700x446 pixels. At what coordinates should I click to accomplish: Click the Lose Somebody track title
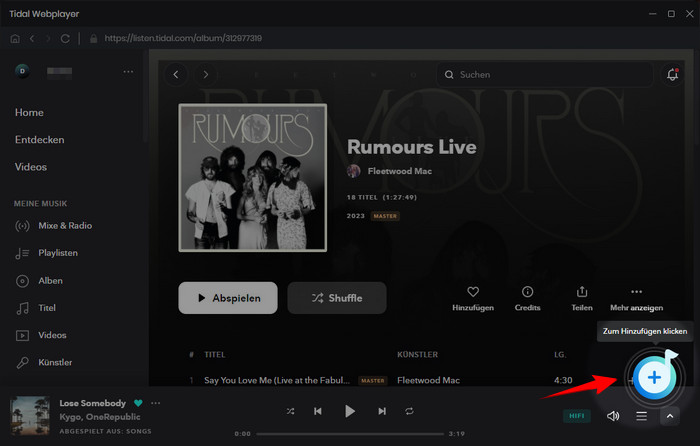pos(93,403)
